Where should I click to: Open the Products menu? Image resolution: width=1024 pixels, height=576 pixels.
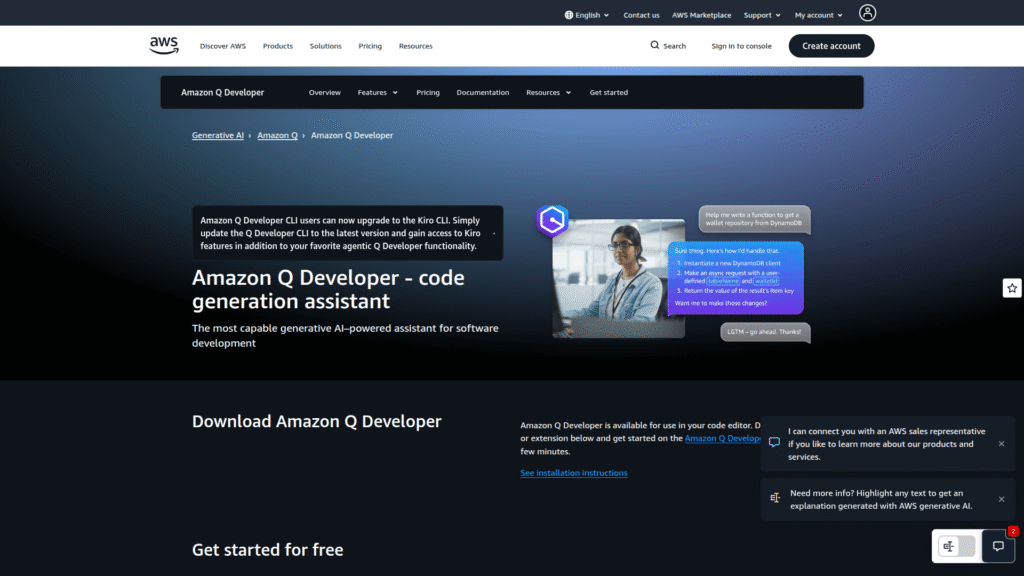click(x=277, y=46)
